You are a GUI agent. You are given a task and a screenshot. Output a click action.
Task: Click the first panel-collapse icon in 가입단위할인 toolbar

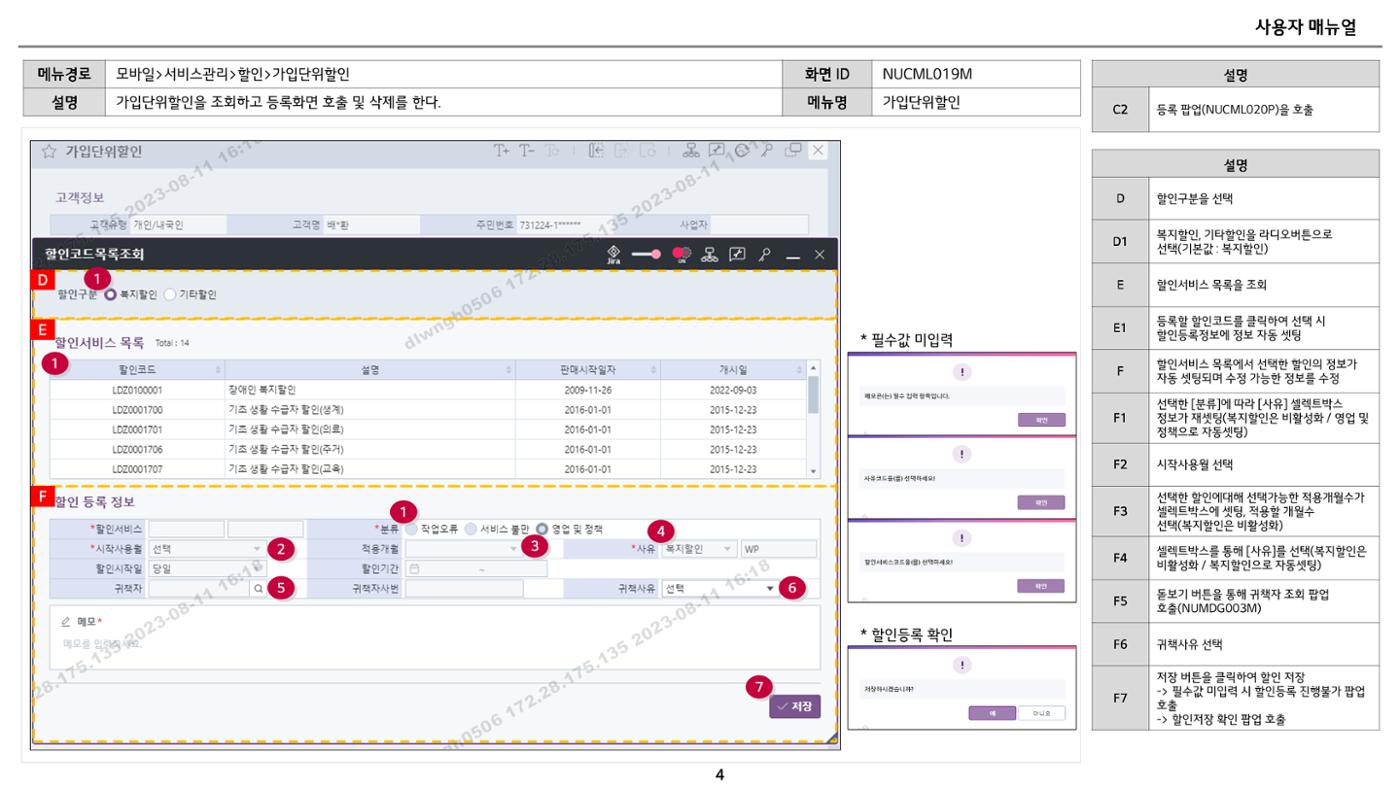click(x=597, y=151)
